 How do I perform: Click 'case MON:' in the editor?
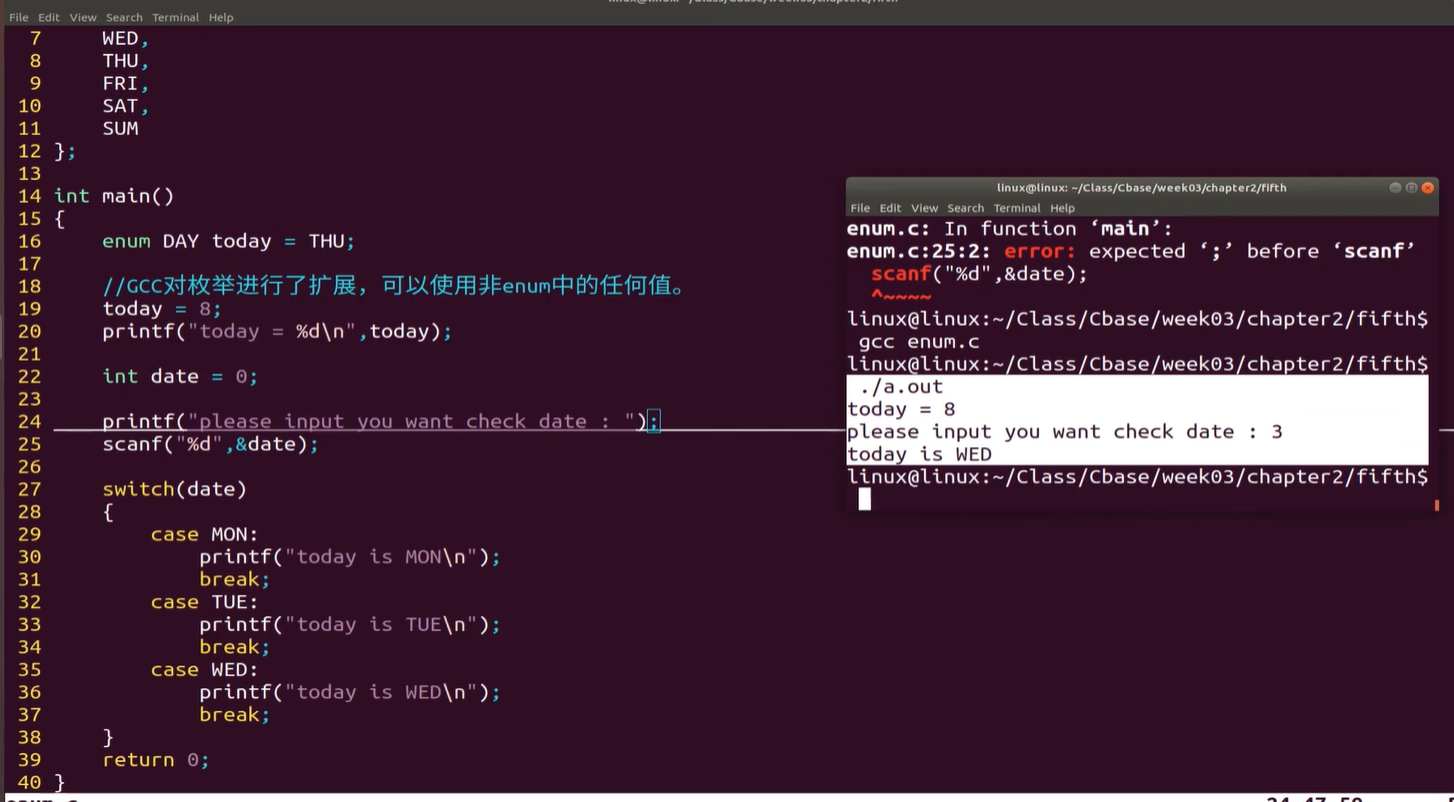(204, 534)
